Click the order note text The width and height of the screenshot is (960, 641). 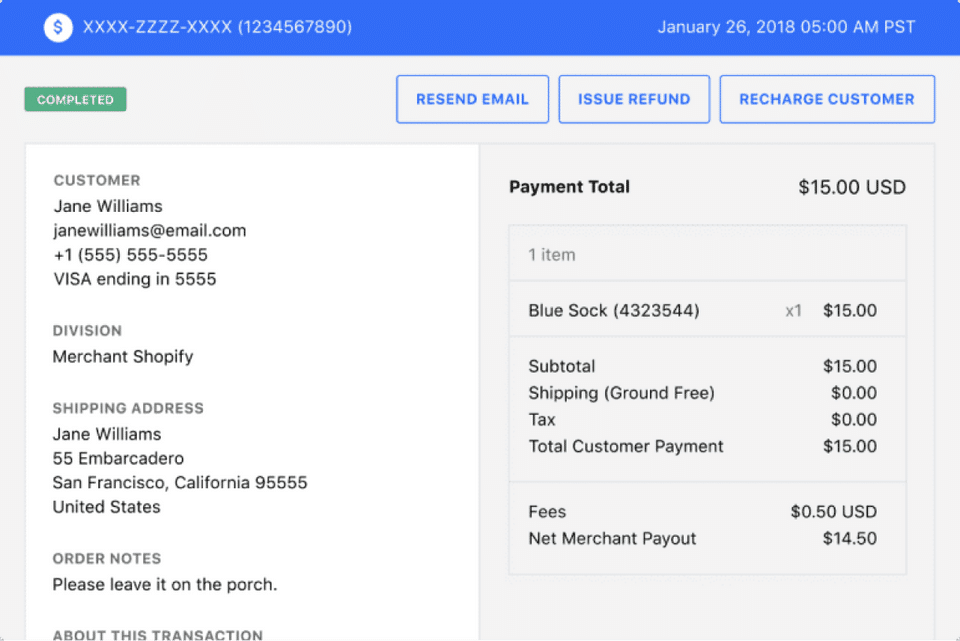pyautogui.click(x=164, y=584)
